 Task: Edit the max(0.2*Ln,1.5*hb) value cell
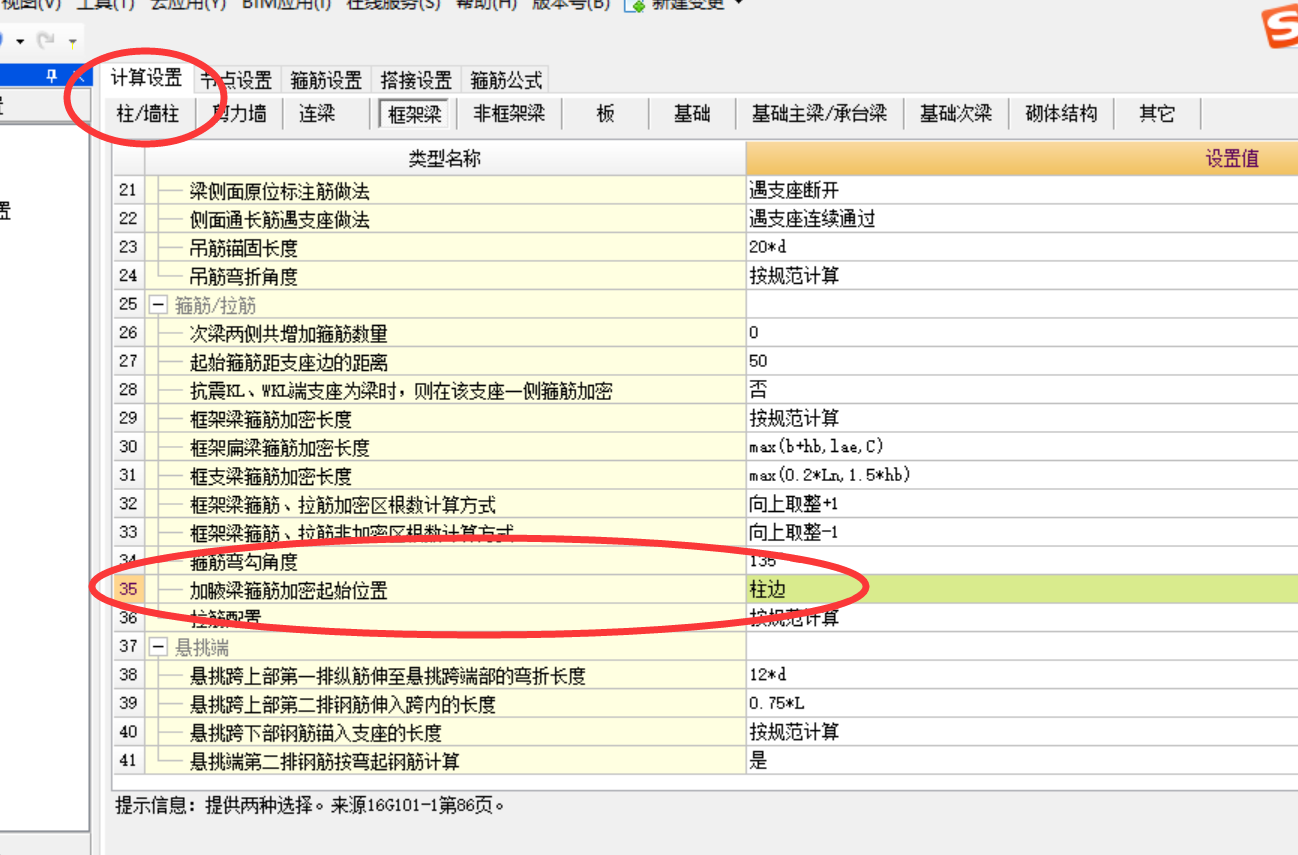[x=1022, y=476]
